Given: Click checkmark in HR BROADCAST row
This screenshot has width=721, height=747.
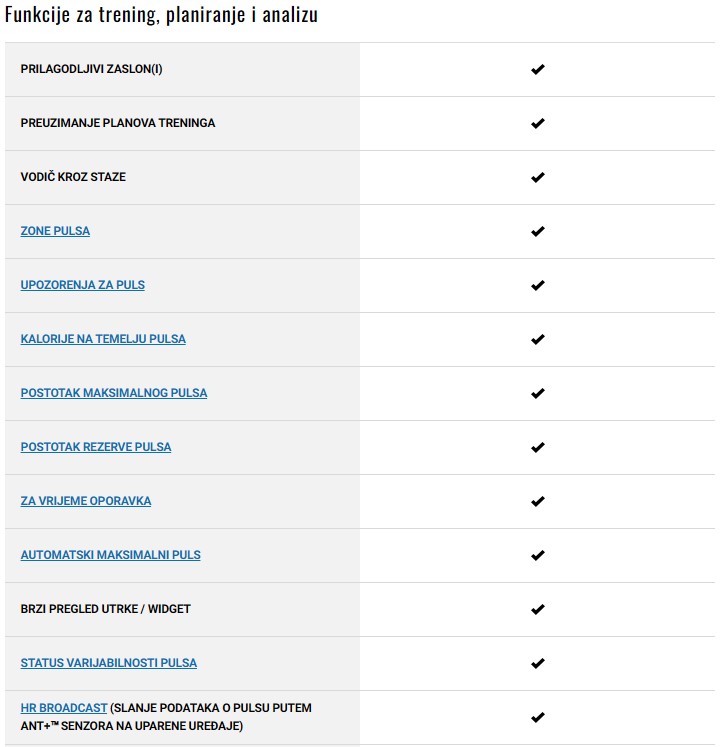Looking at the screenshot, I should (538, 718).
